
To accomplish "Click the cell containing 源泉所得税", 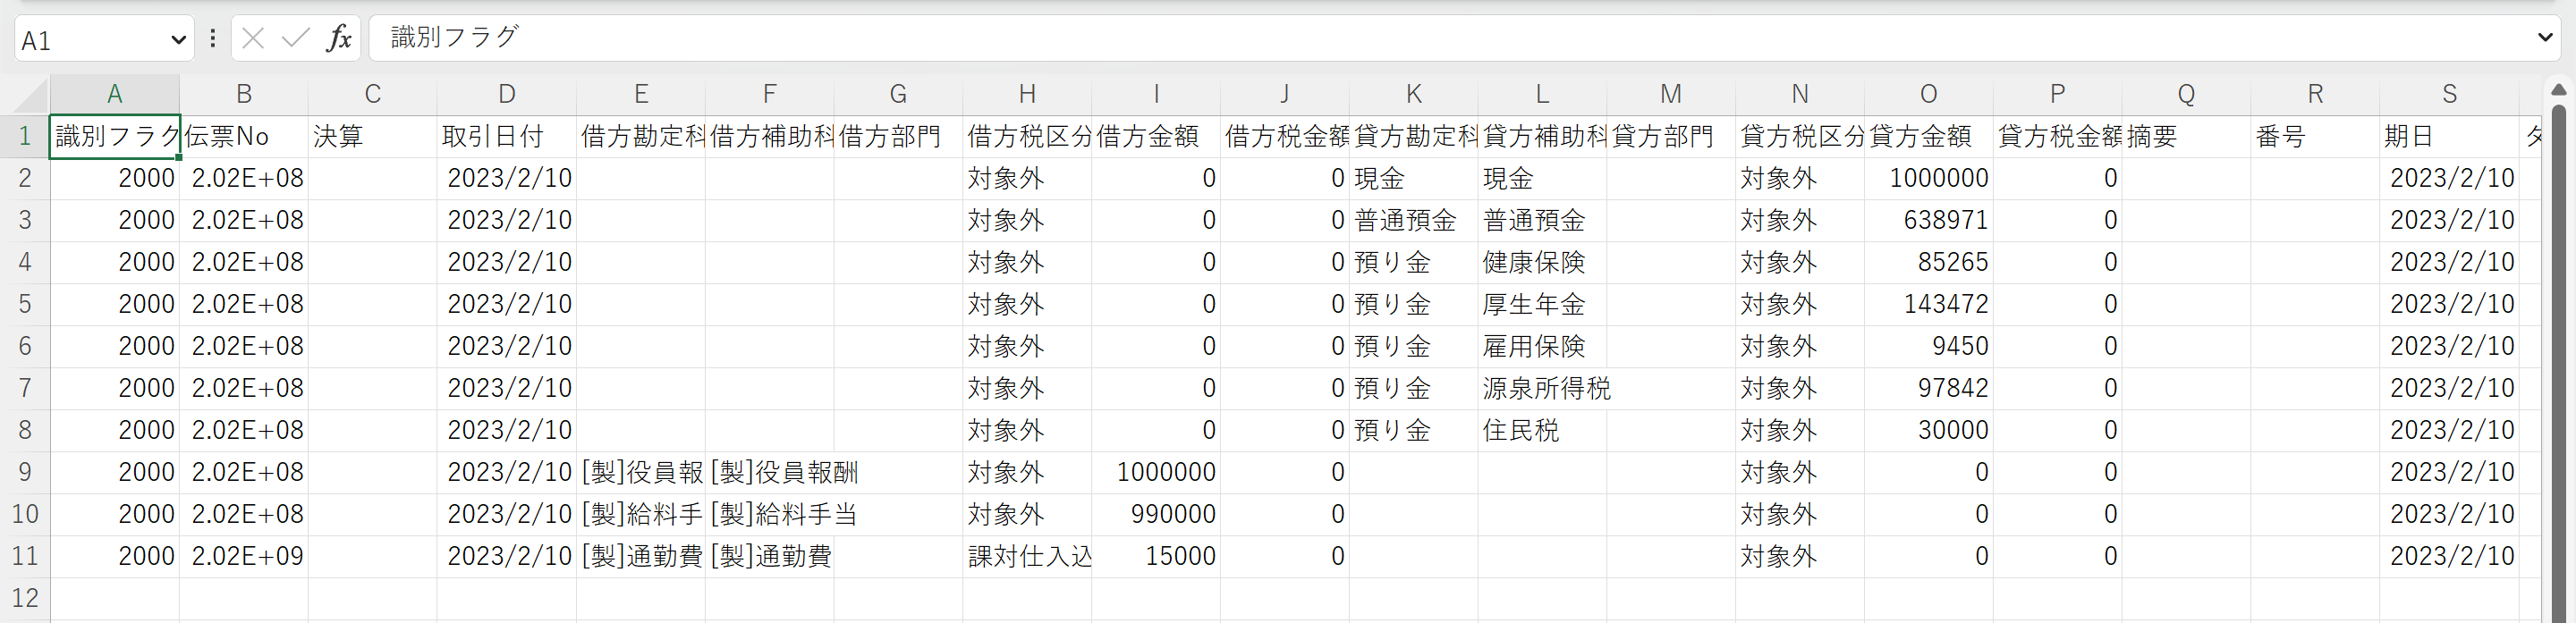I will 1542,389.
